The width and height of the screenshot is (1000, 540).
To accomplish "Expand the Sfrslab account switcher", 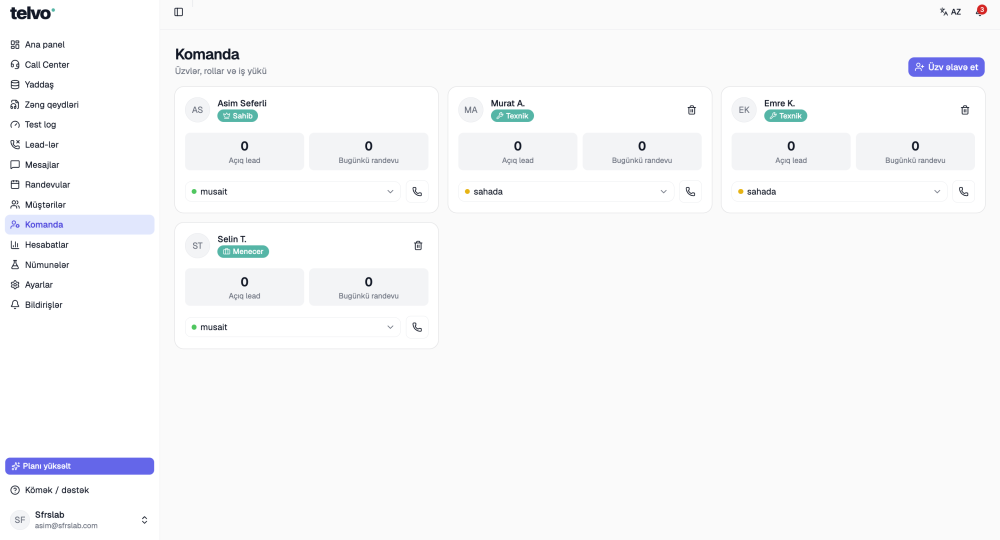I will coord(144,520).
